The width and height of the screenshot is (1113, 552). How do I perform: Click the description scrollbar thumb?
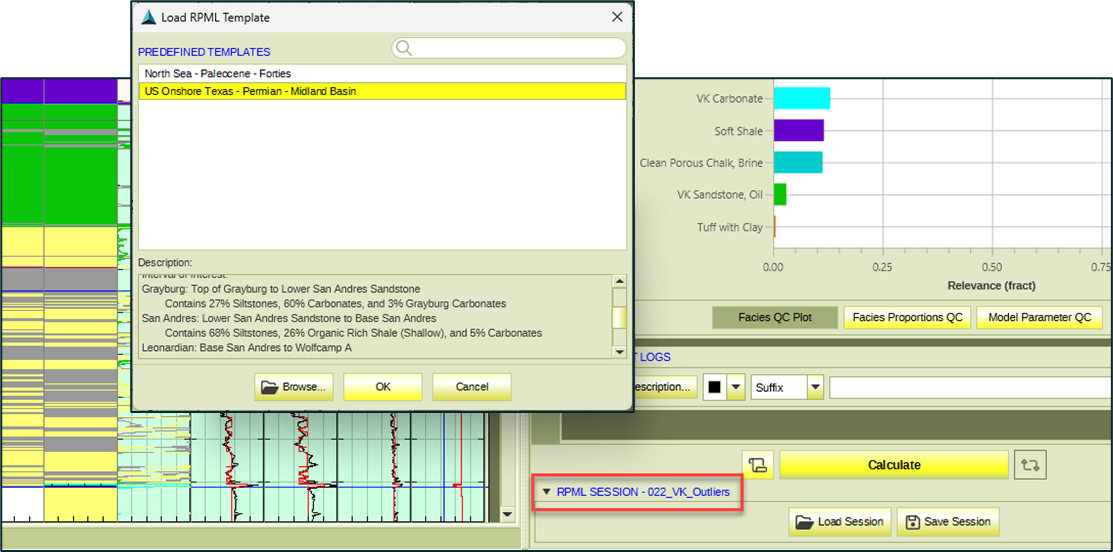coord(620,317)
